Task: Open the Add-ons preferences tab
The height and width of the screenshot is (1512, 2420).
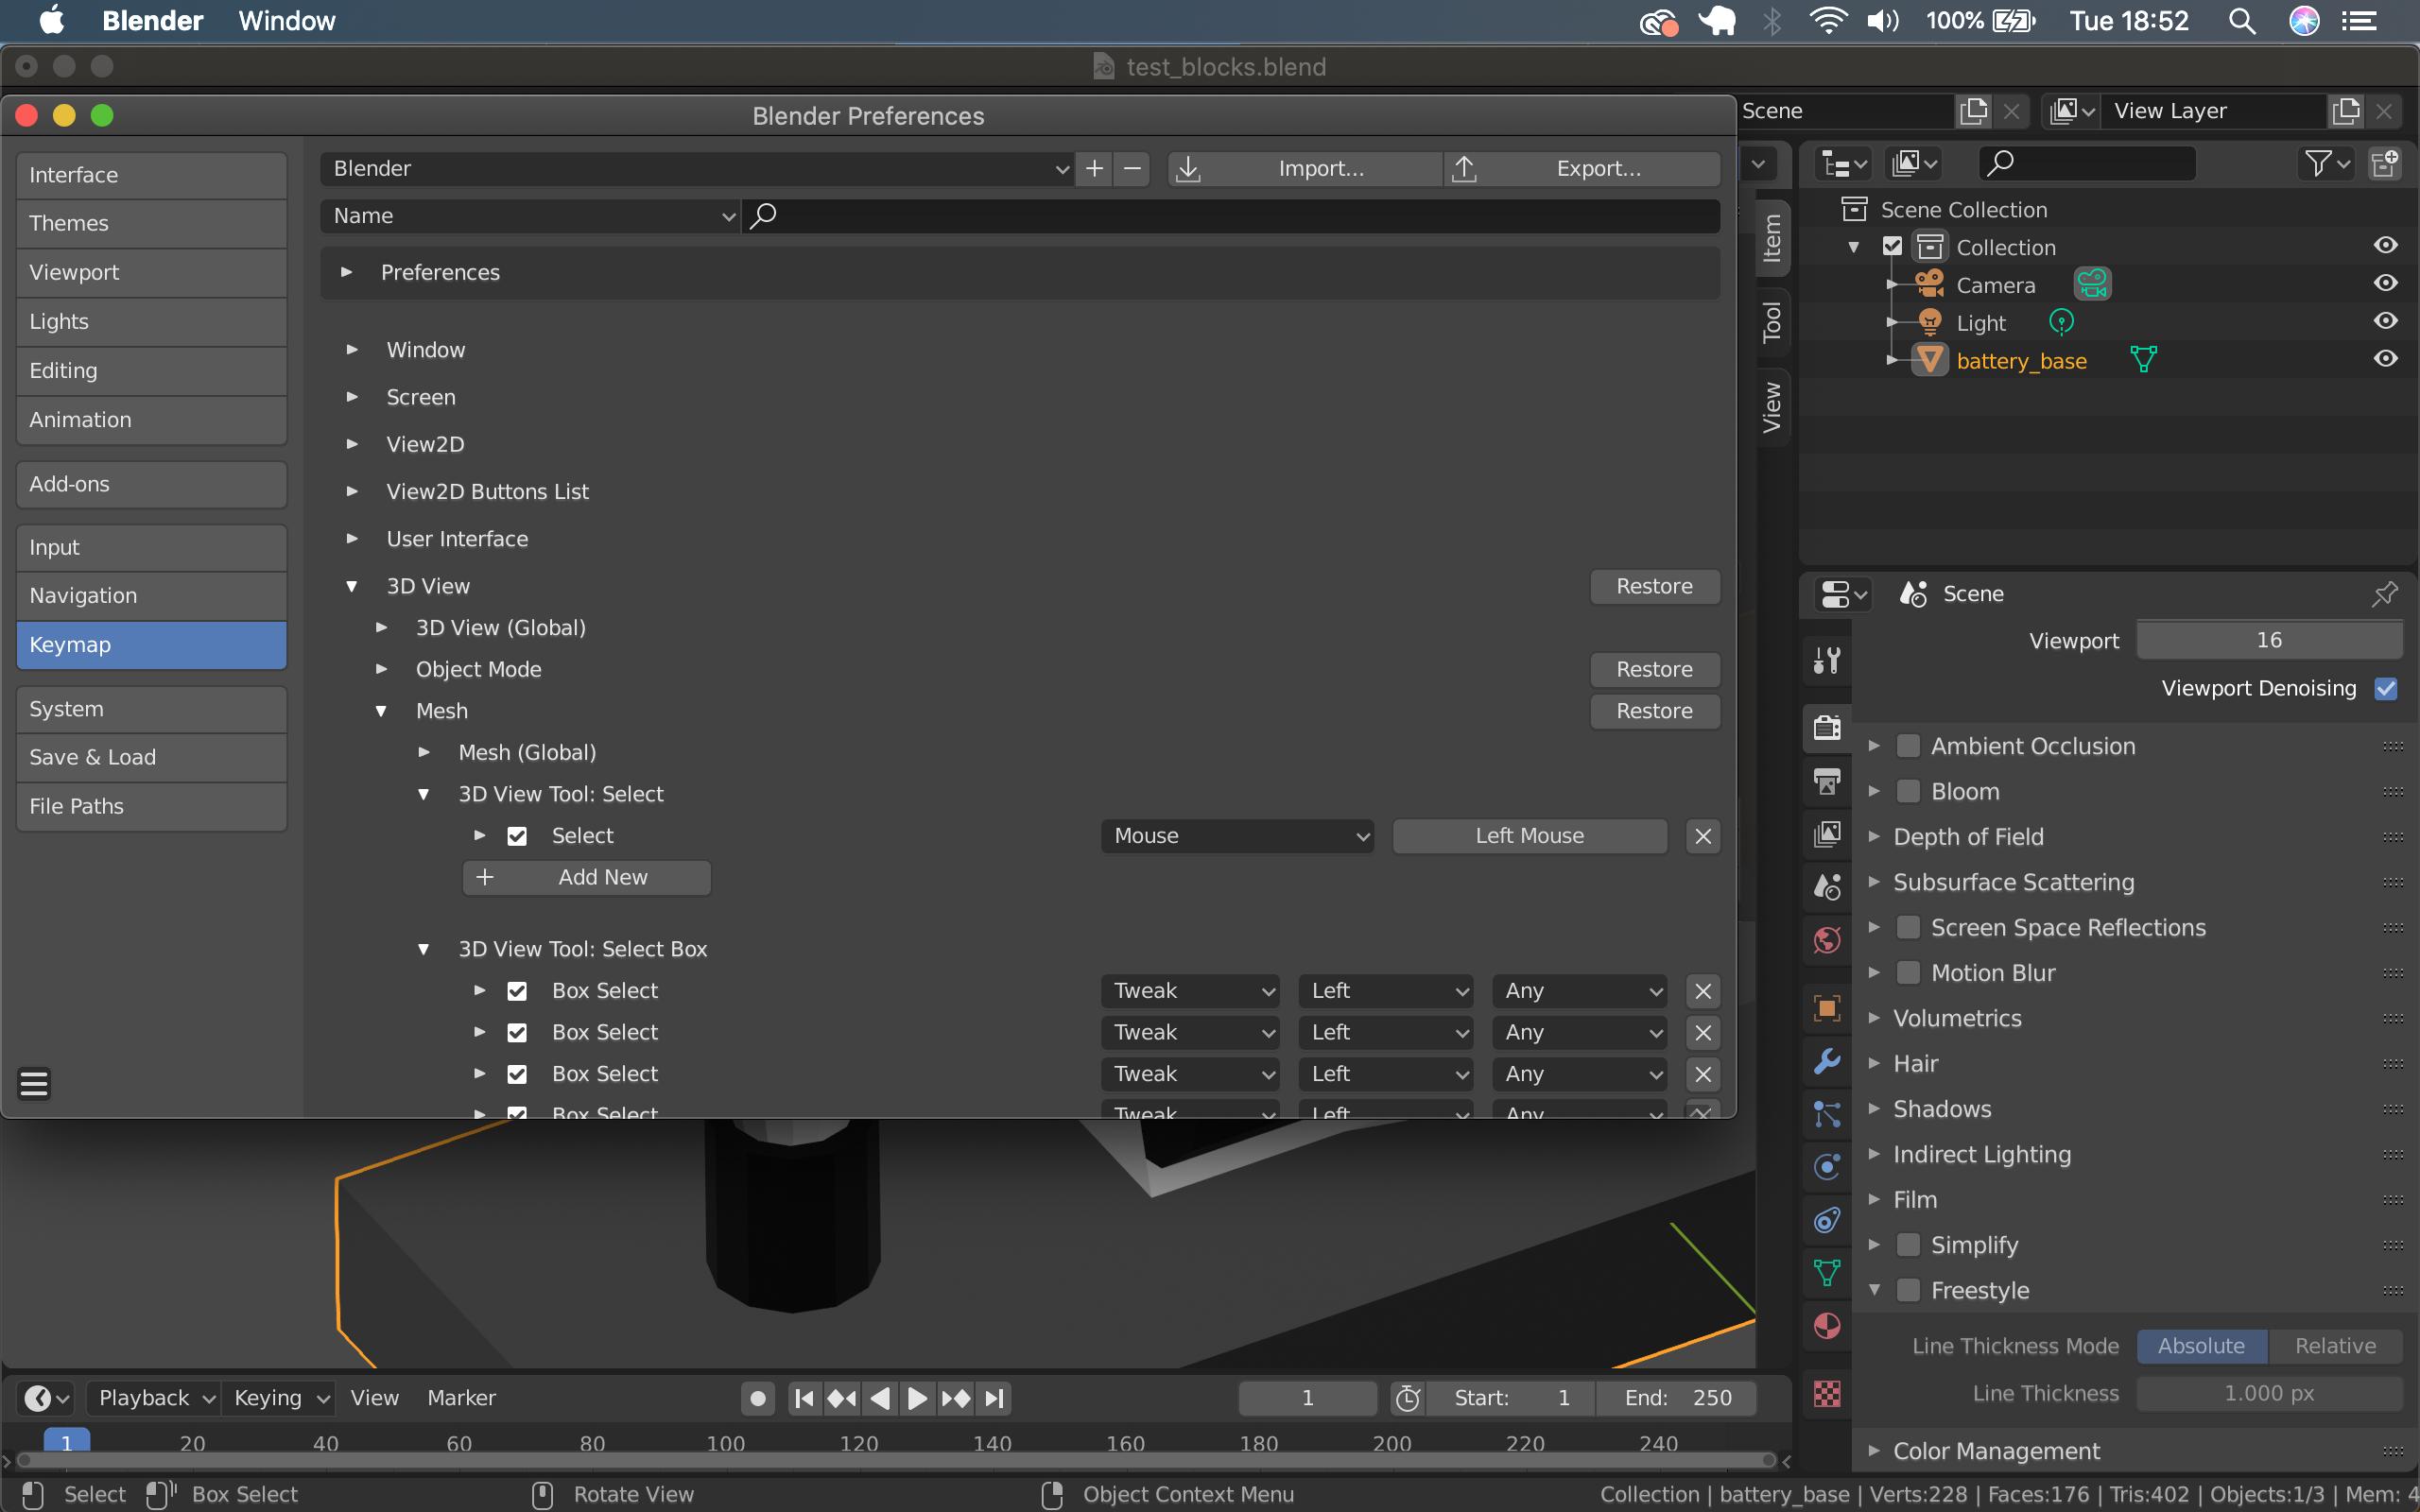Action: click(152, 484)
